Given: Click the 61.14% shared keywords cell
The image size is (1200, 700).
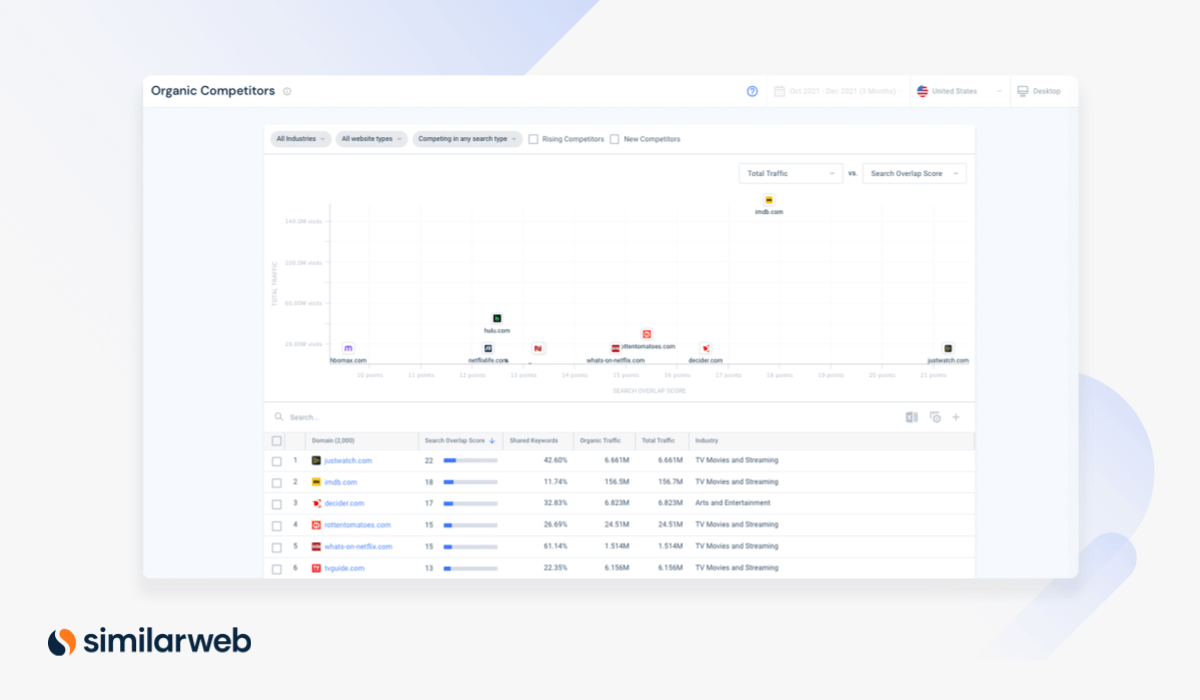Looking at the screenshot, I should tap(555, 547).
